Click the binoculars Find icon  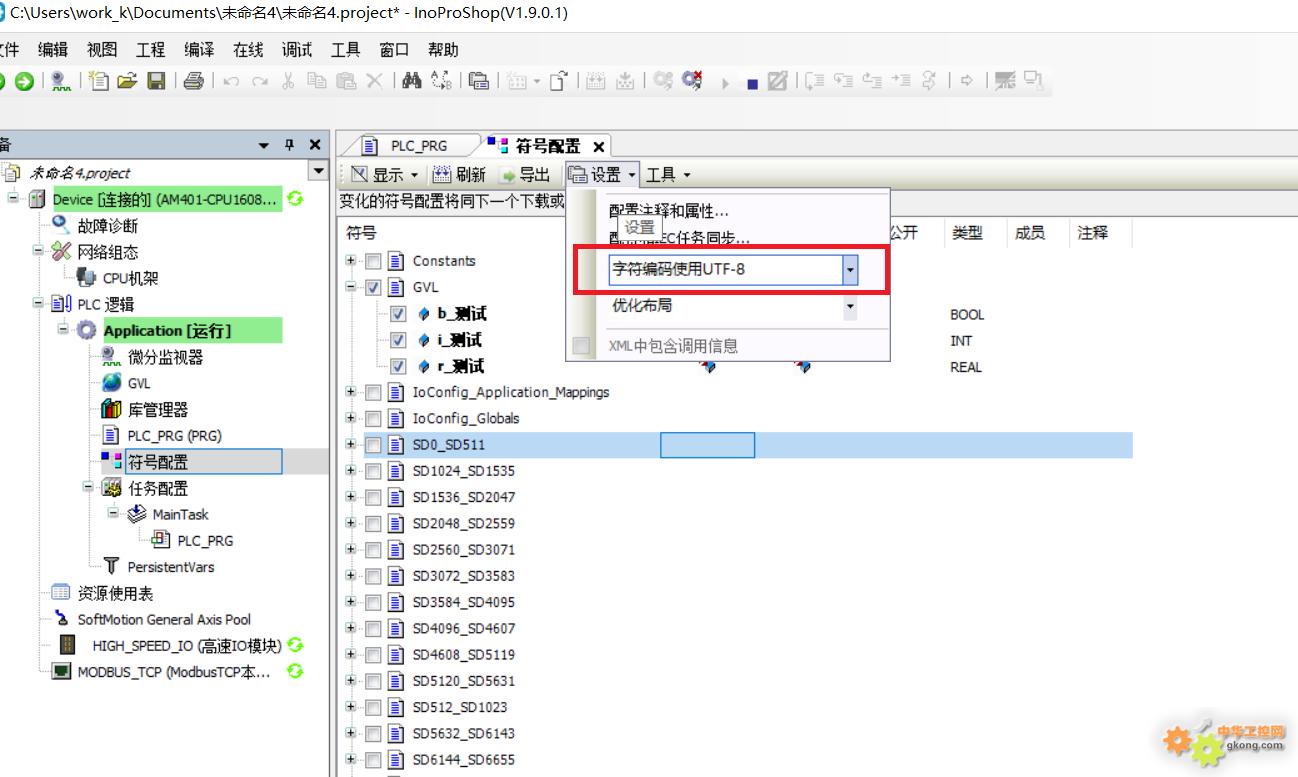412,82
